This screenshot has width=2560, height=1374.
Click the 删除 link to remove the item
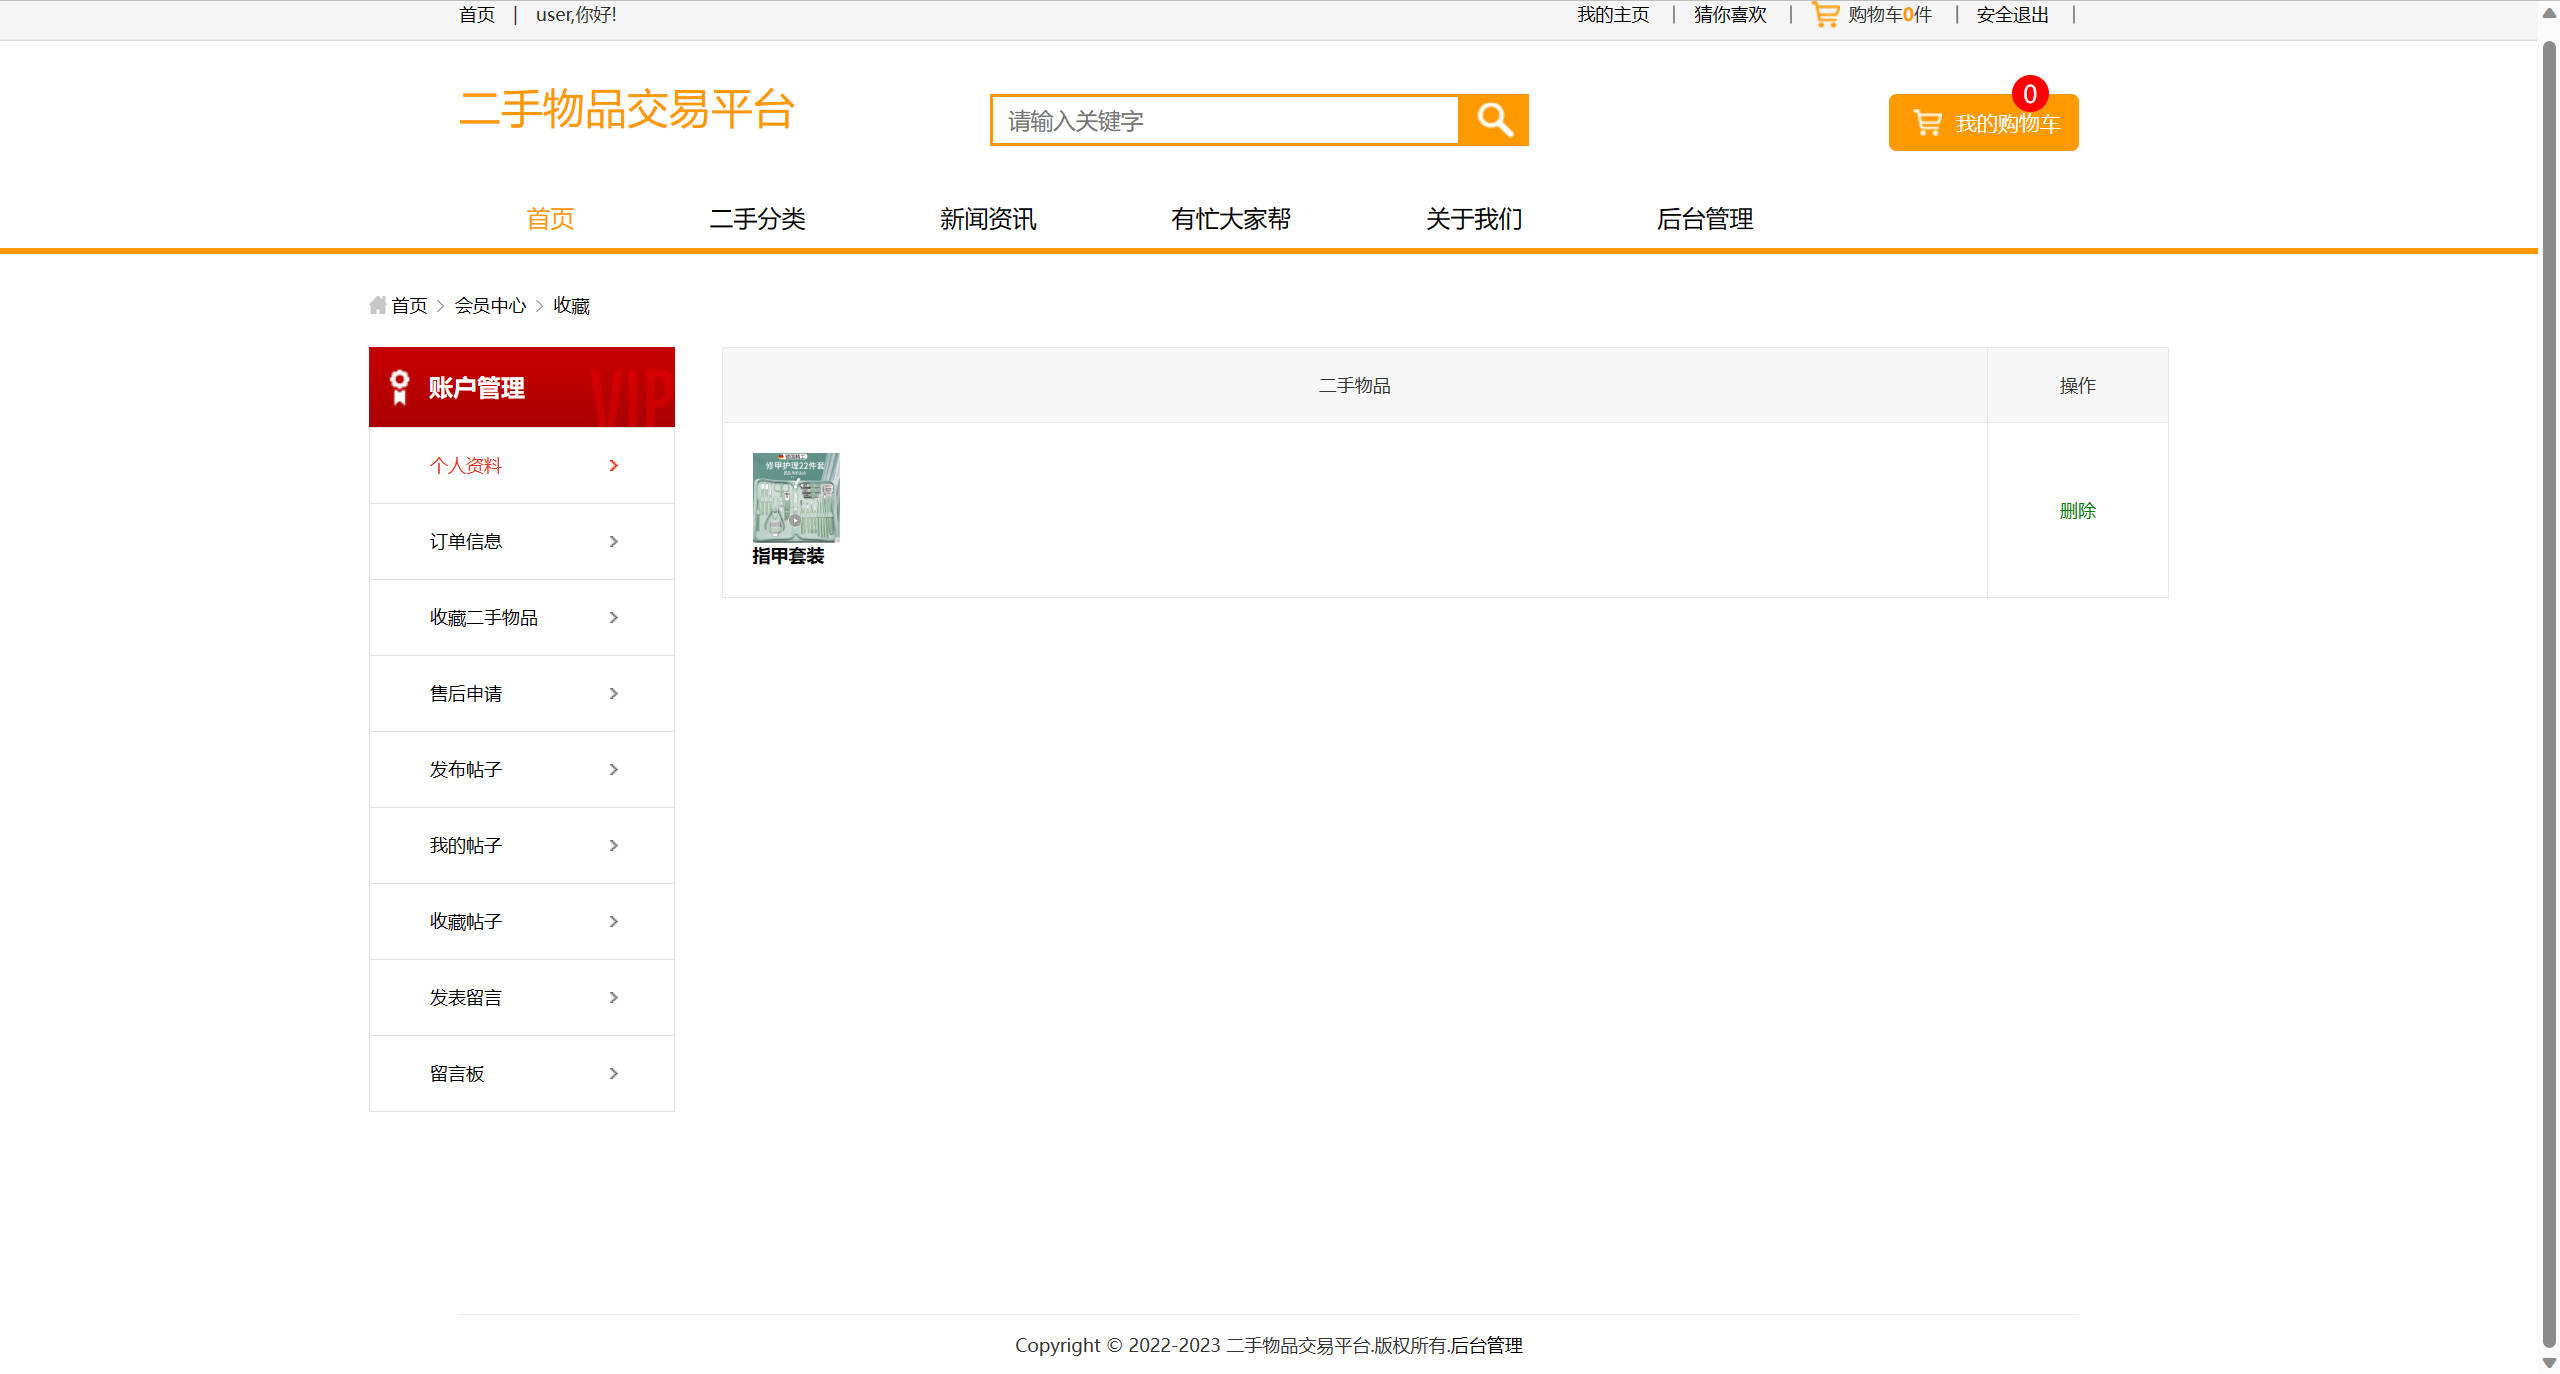[2078, 510]
